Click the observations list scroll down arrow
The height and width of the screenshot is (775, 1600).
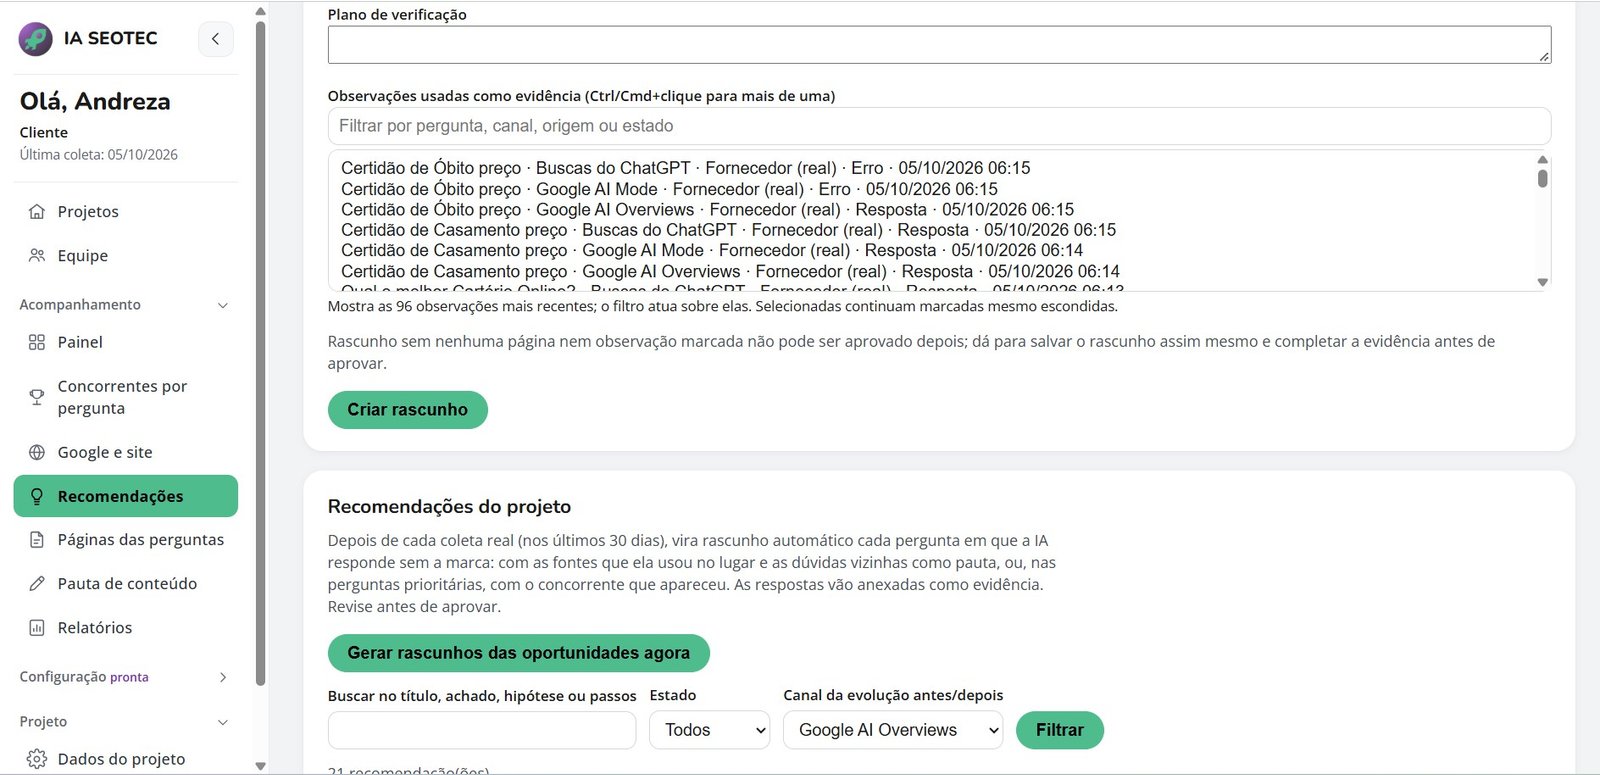pyautogui.click(x=1543, y=282)
